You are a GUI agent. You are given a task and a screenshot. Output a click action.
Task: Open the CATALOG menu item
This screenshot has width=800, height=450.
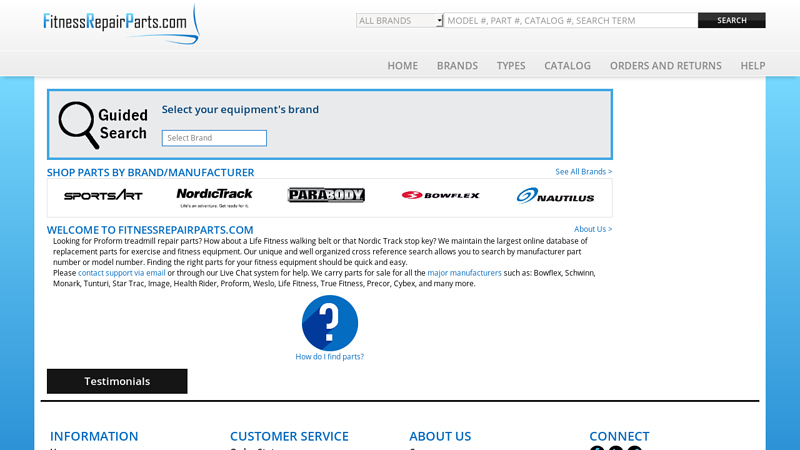(567, 66)
